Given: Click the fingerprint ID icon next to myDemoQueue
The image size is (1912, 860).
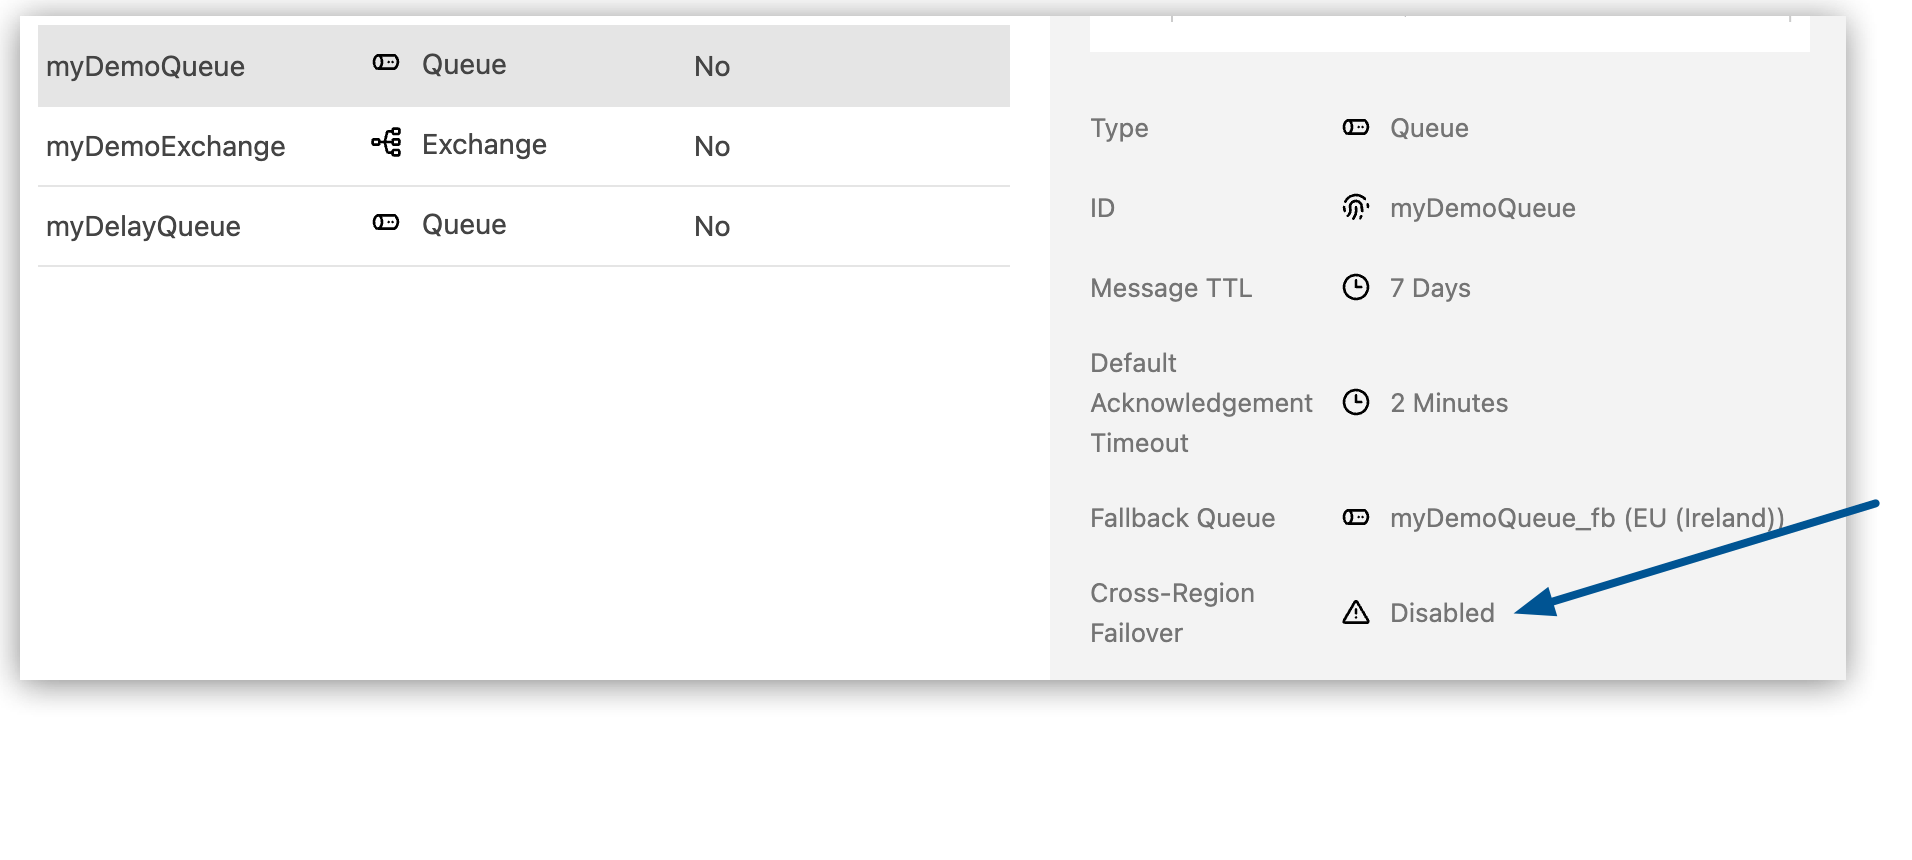Looking at the screenshot, I should pos(1355,207).
